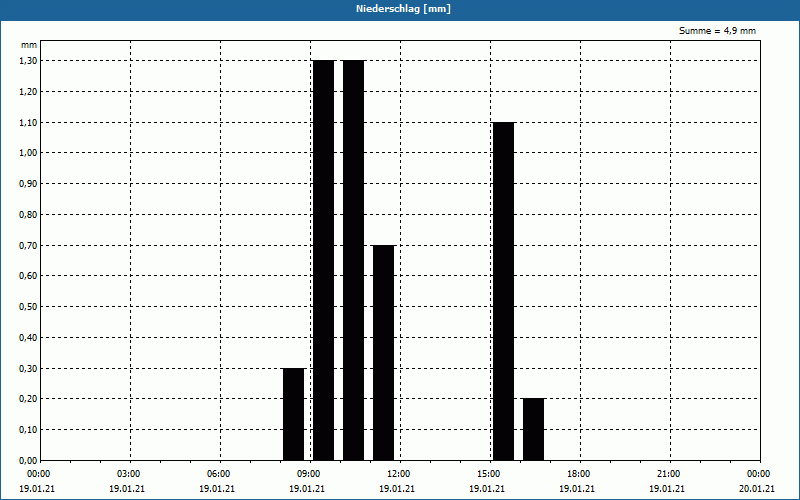Click the 0,60 y-axis value
Viewport: 800px width, 500px height.
coord(28,276)
